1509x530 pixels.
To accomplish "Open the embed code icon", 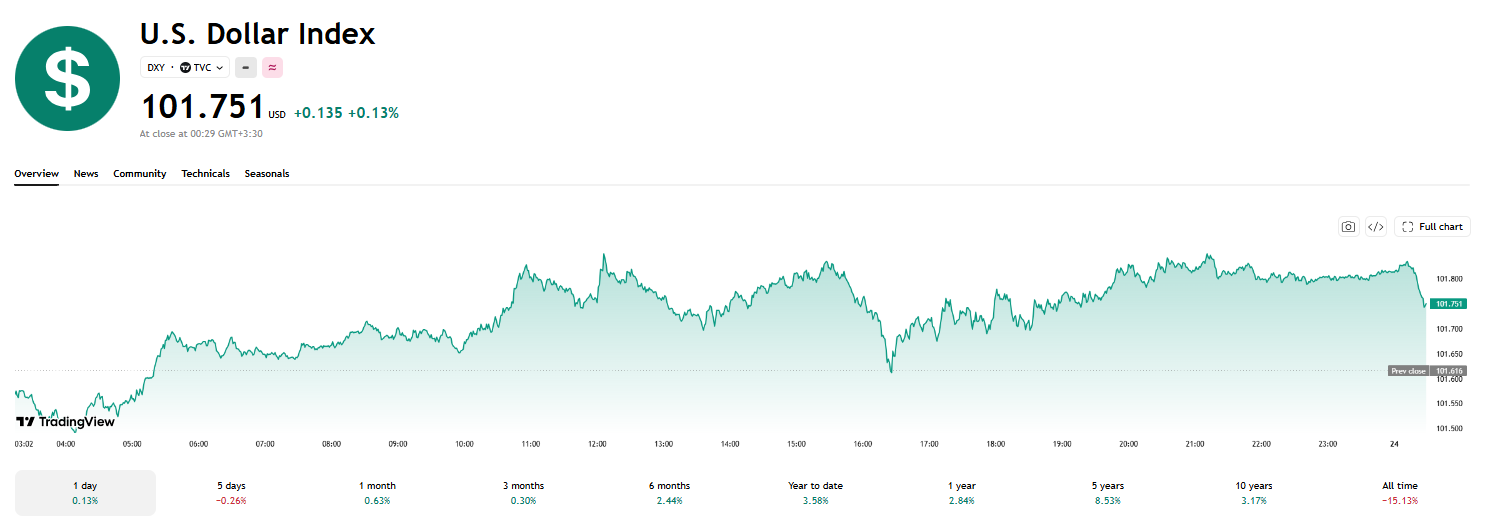I will click(x=1376, y=227).
